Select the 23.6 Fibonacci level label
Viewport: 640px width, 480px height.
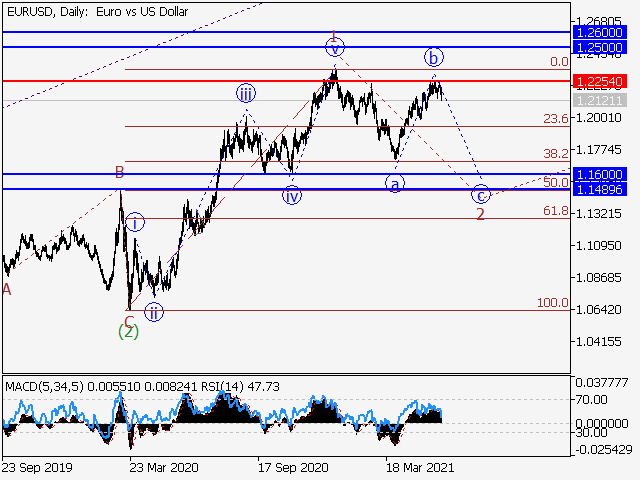[x=556, y=119]
